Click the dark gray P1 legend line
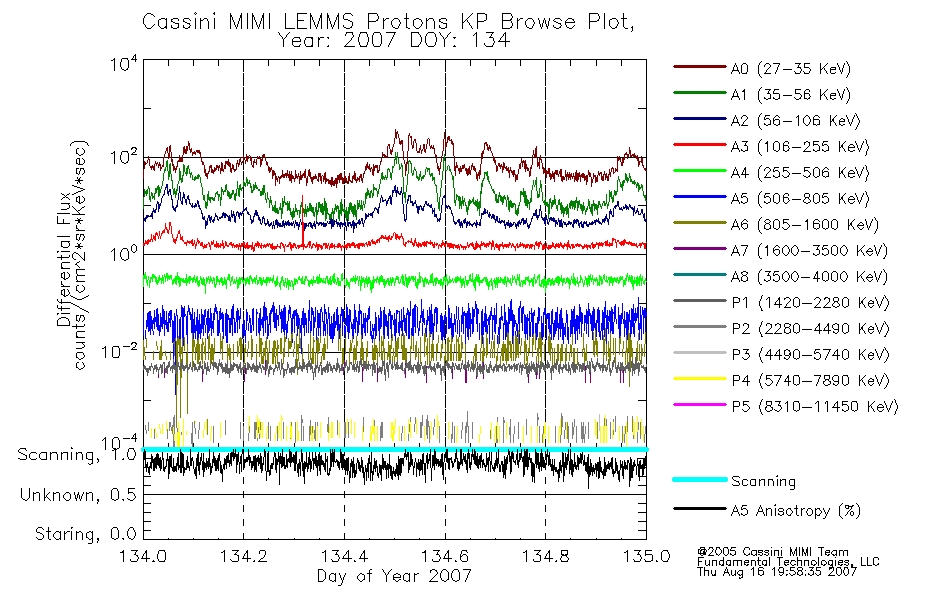 click(x=700, y=301)
